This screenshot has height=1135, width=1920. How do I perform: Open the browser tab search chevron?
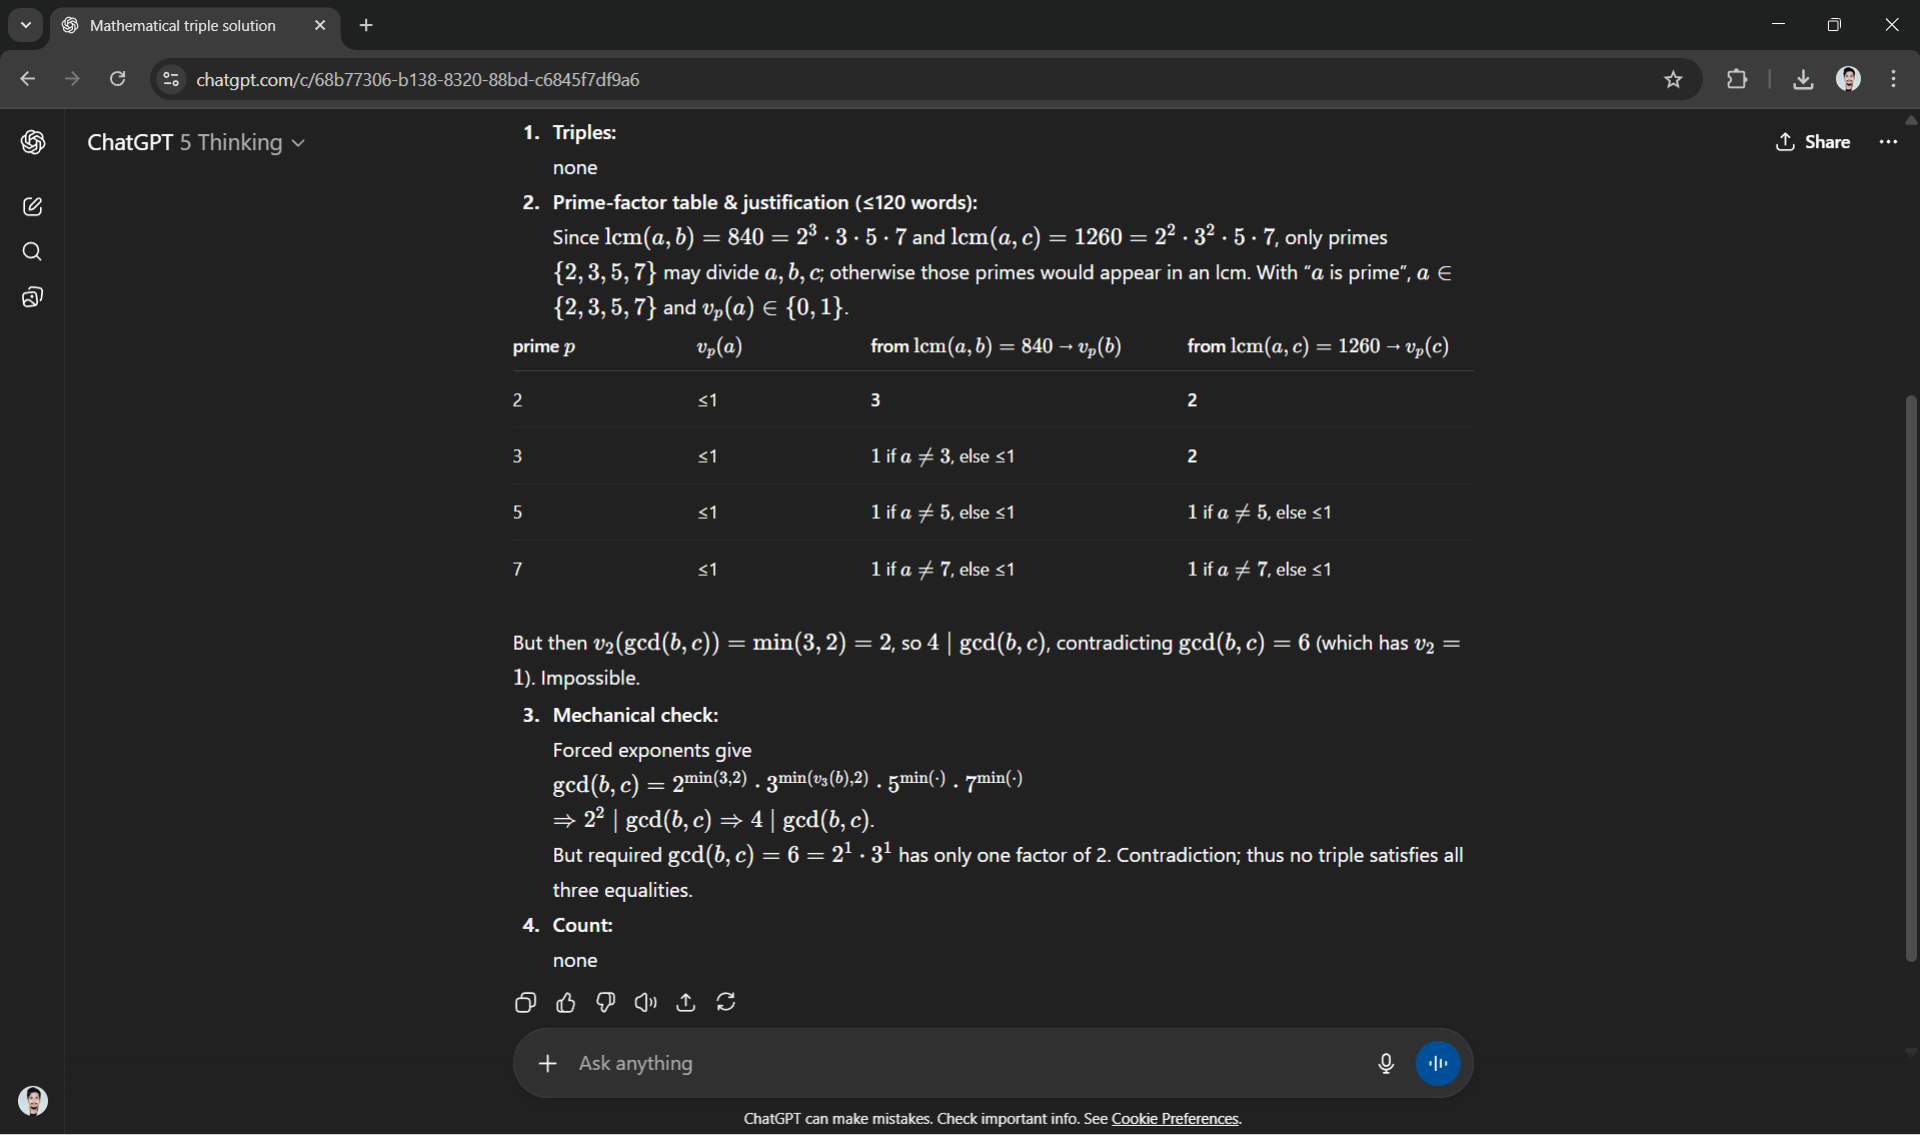tap(25, 25)
